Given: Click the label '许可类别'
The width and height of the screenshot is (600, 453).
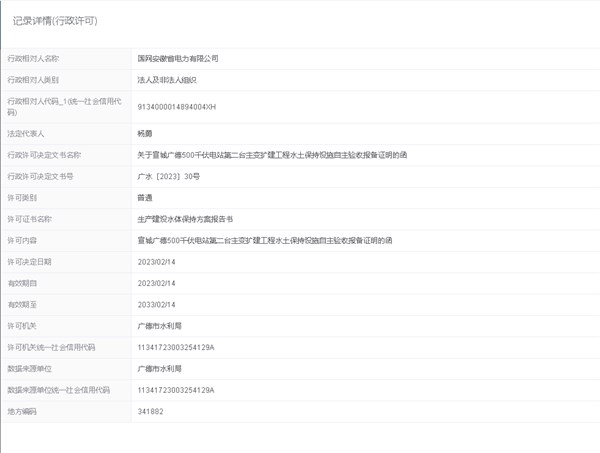Looking at the screenshot, I should [x=22, y=198].
